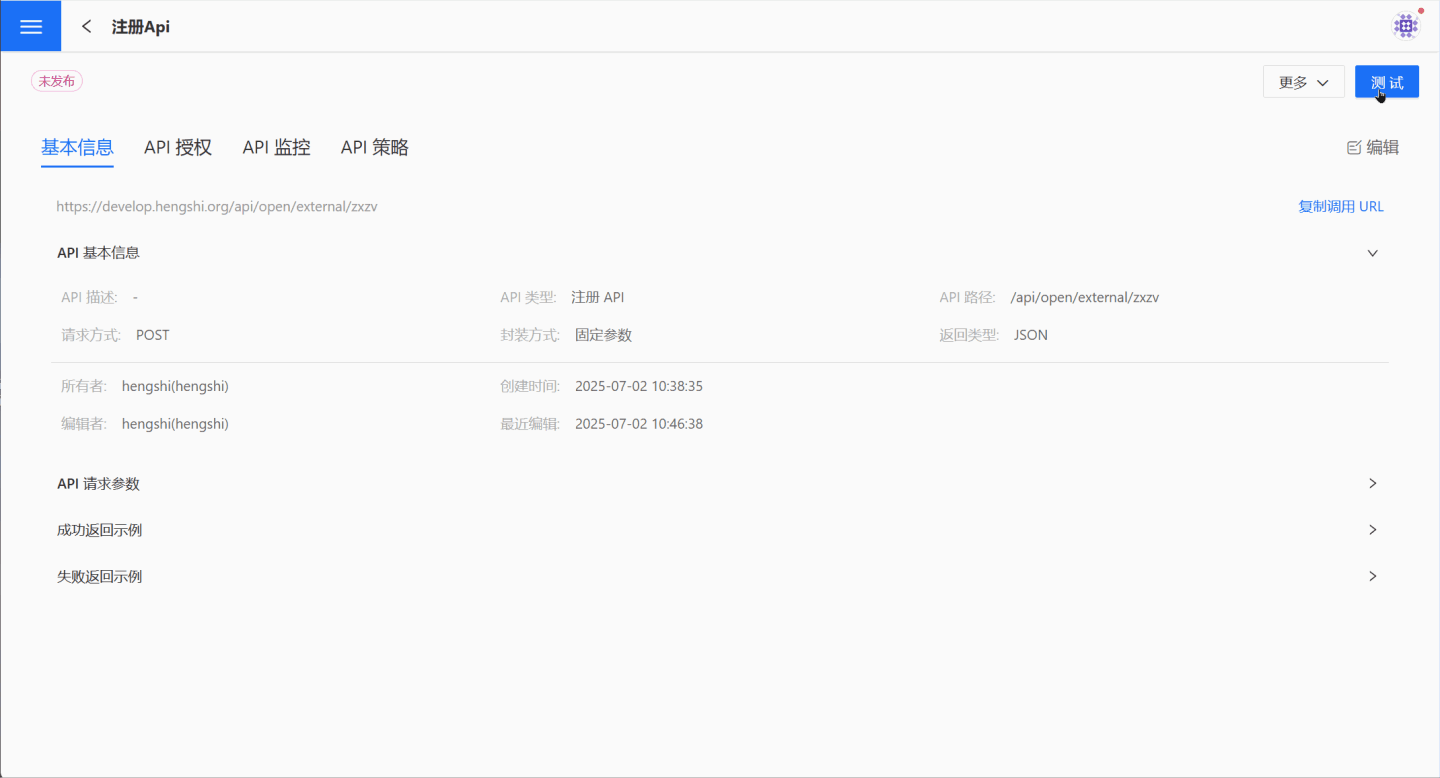
Task: Click the 复制调用 URL link
Action: 1340,207
